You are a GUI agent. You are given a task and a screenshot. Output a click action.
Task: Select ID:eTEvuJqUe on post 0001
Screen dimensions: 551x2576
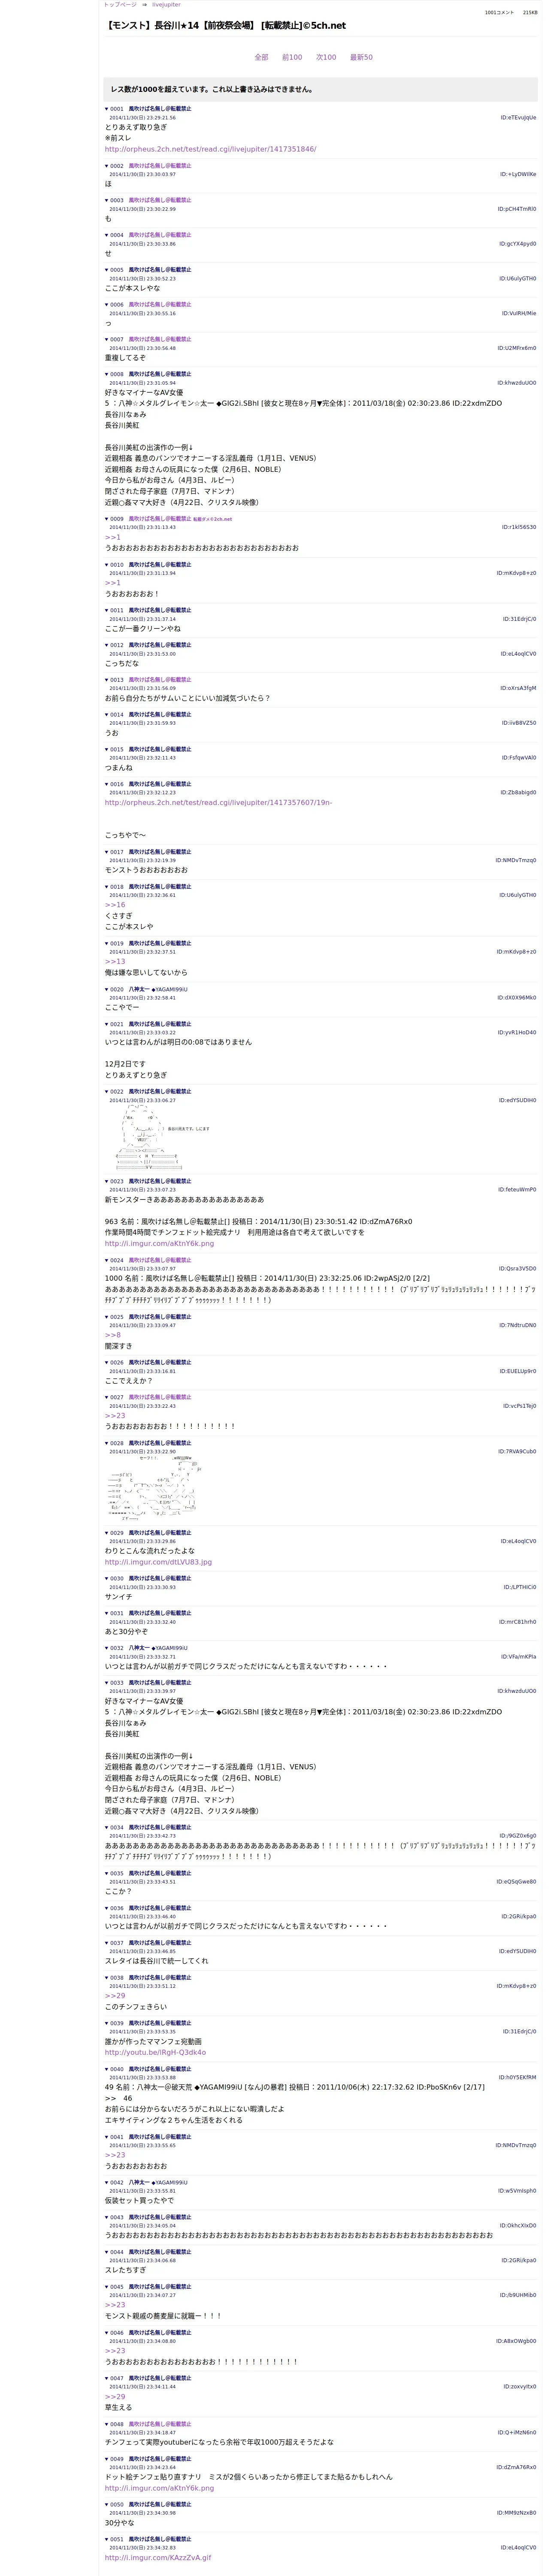[x=518, y=118]
